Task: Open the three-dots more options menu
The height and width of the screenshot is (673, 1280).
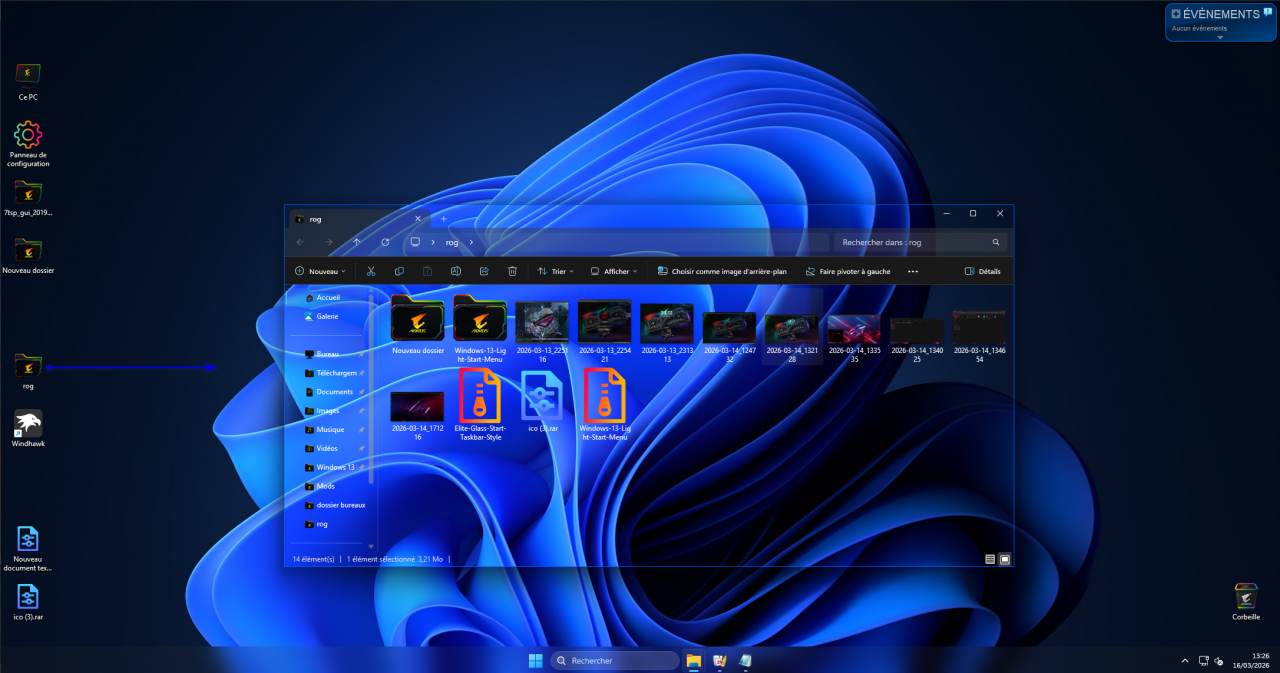Action: (x=912, y=271)
